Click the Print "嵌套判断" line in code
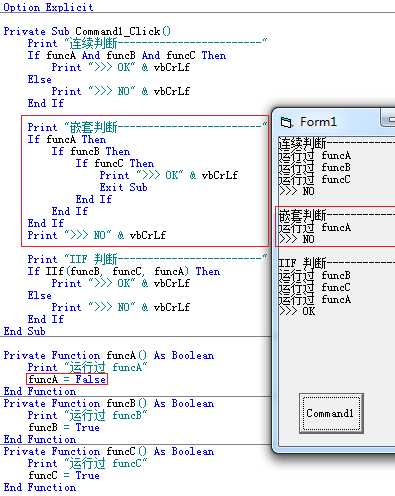 pos(147,127)
